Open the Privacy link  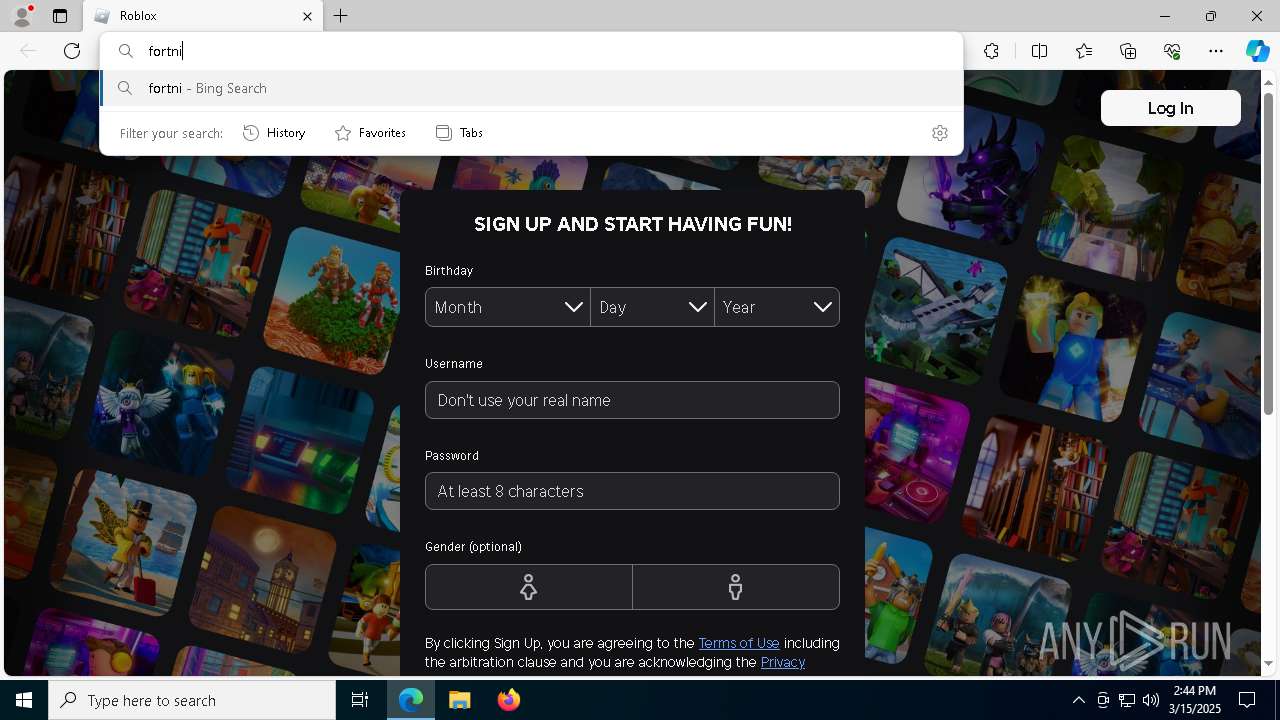[783, 662]
